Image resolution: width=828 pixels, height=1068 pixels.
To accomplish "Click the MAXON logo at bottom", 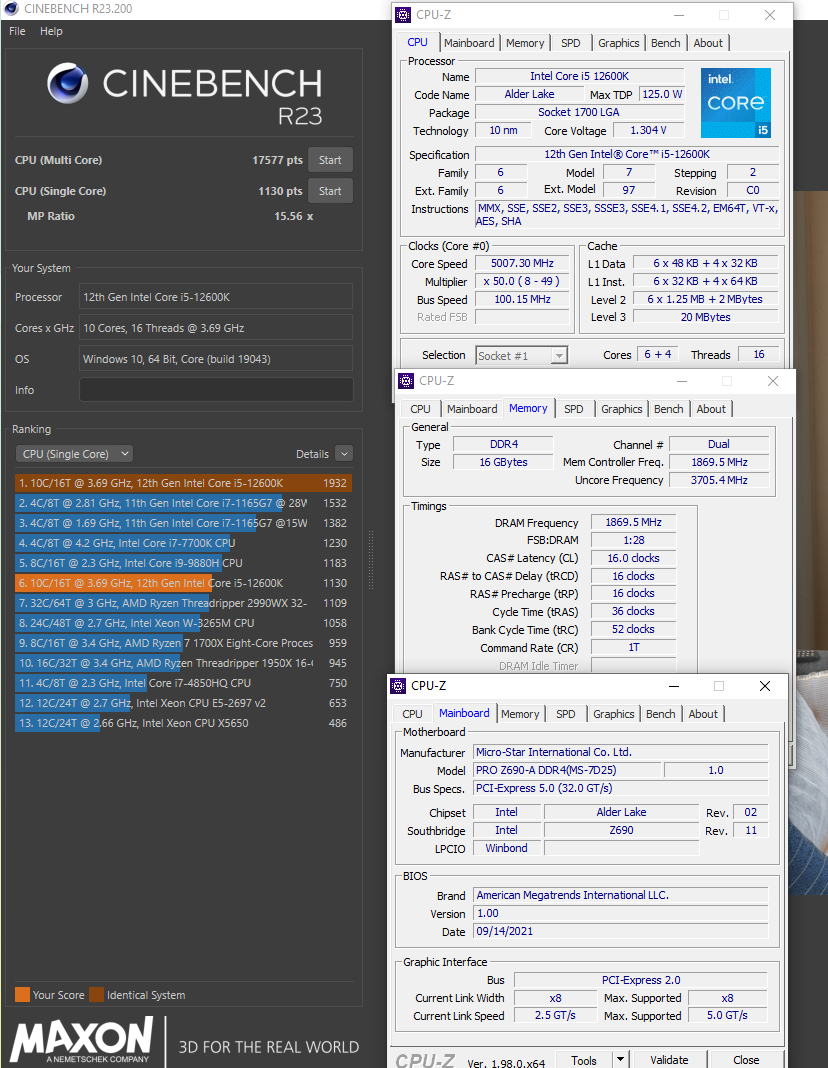I will pos(82,1040).
